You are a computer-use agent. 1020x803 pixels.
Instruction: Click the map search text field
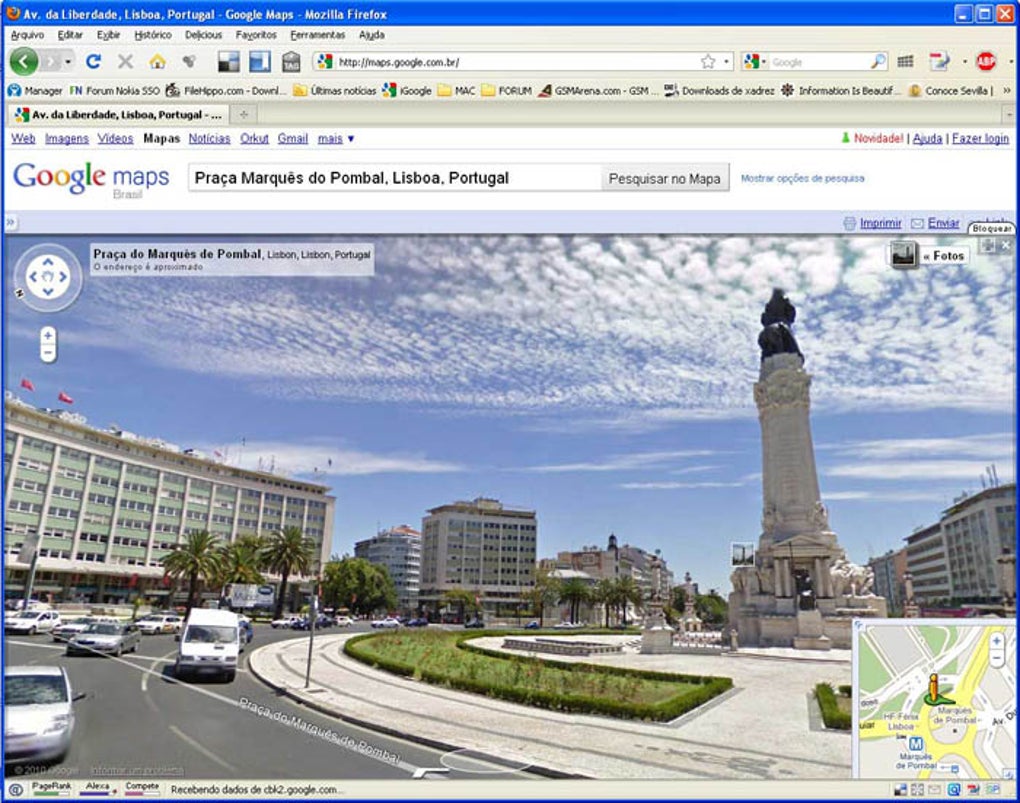pos(395,178)
